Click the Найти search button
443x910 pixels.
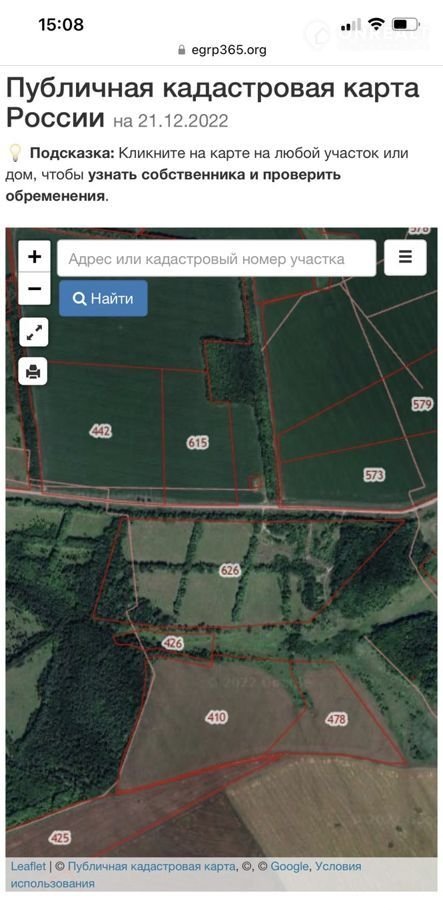[x=103, y=299]
